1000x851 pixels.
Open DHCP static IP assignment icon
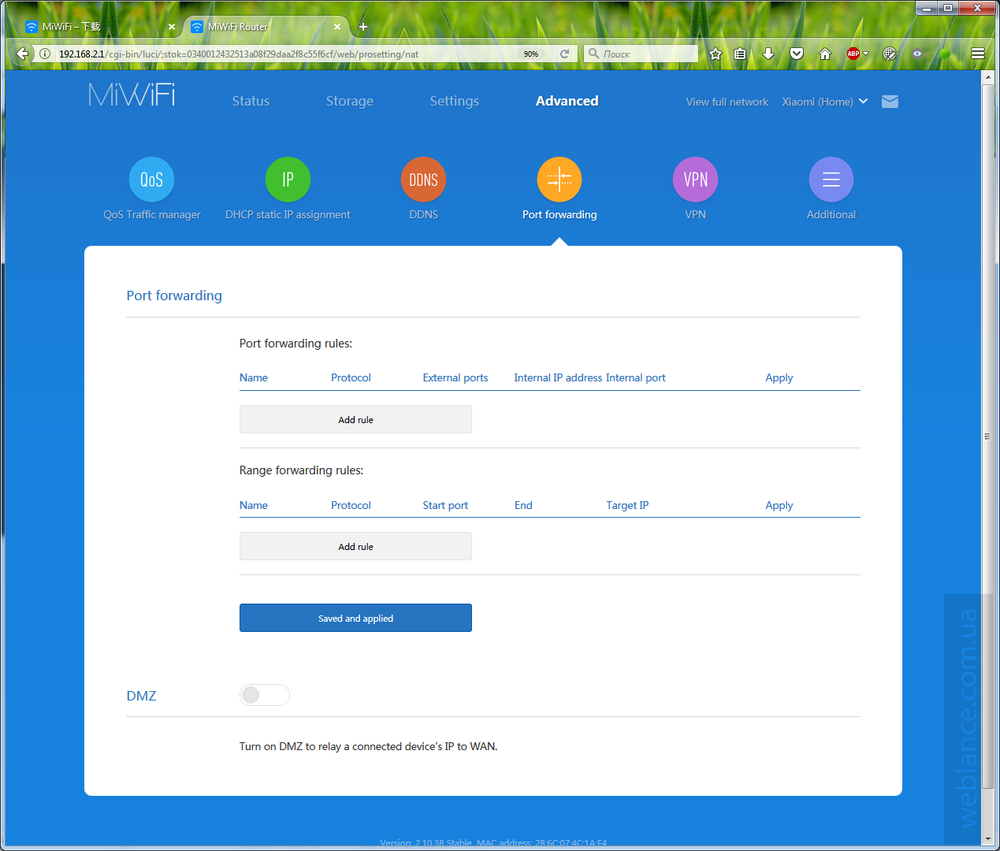coord(288,179)
